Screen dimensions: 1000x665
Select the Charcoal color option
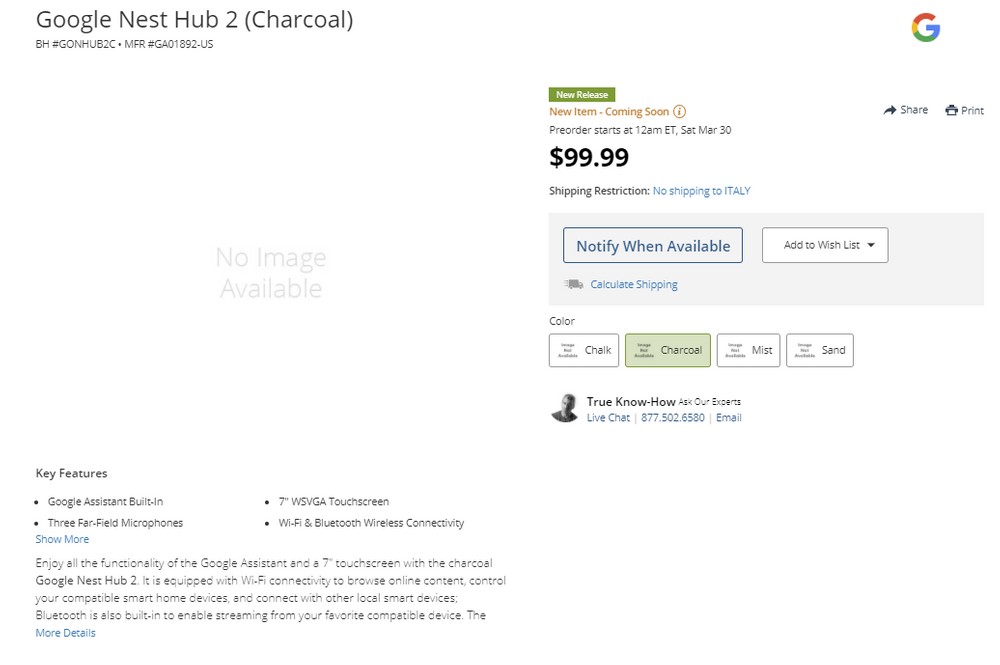[x=667, y=350]
